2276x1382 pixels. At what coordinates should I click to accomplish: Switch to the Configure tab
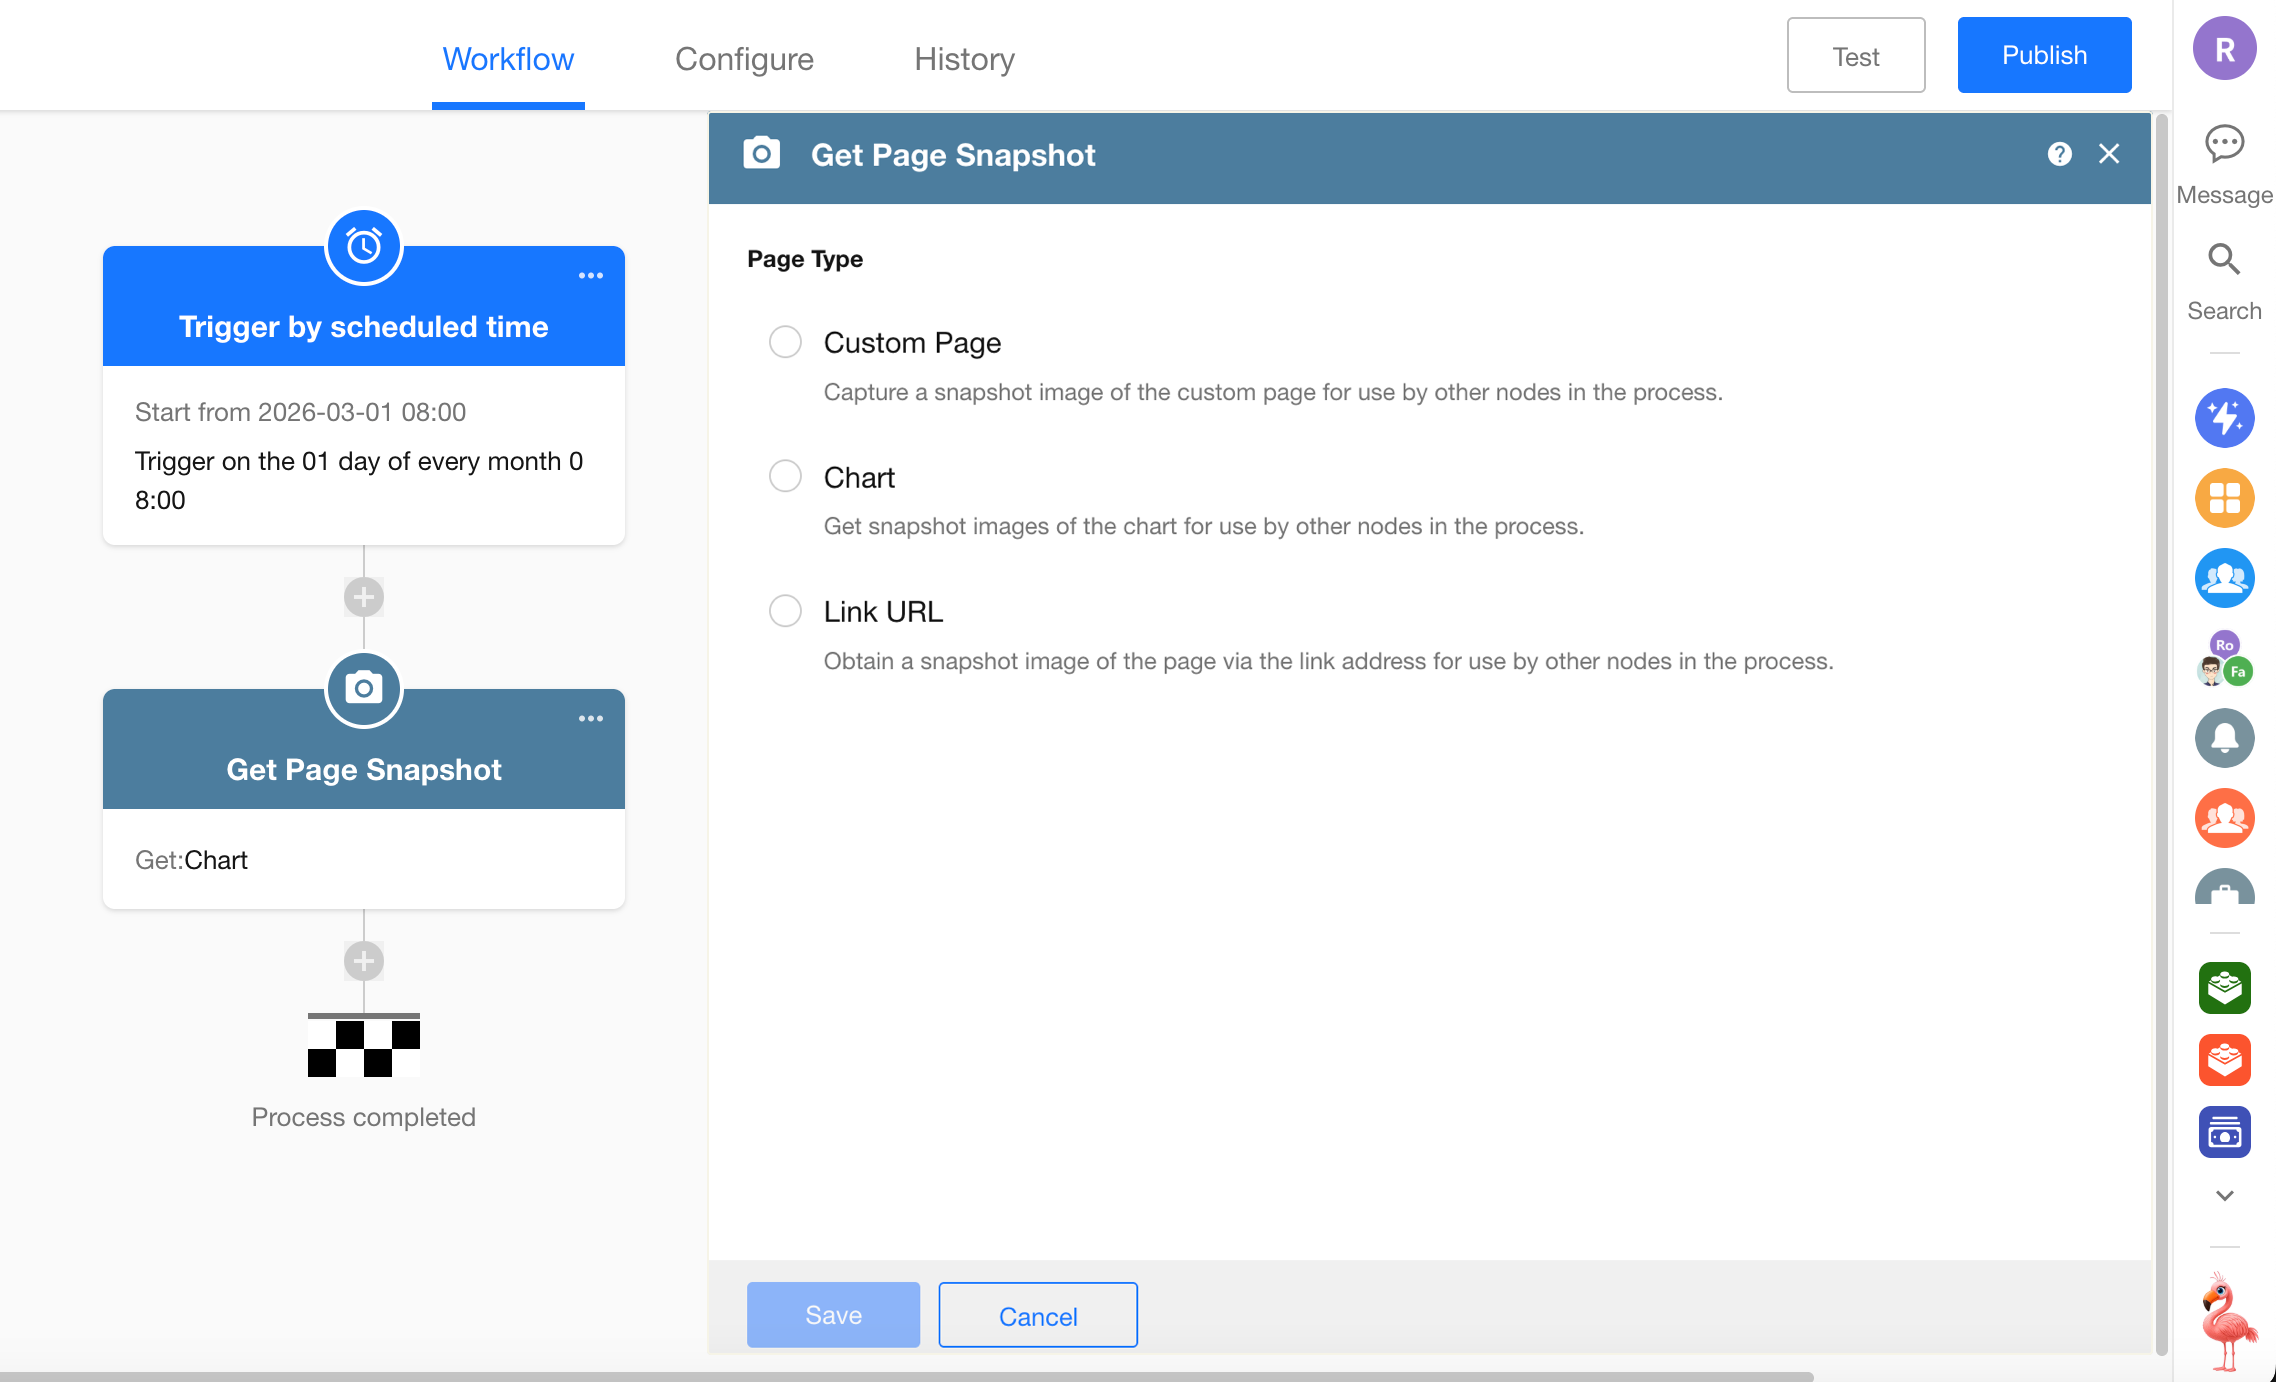(x=744, y=59)
